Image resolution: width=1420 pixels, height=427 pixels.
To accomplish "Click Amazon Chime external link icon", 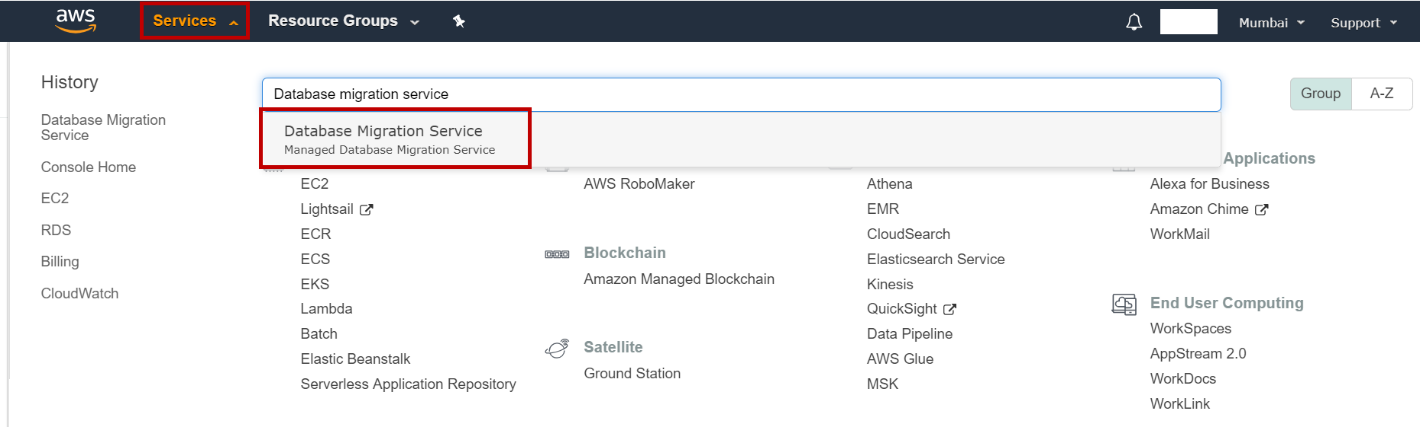I will point(1262,210).
